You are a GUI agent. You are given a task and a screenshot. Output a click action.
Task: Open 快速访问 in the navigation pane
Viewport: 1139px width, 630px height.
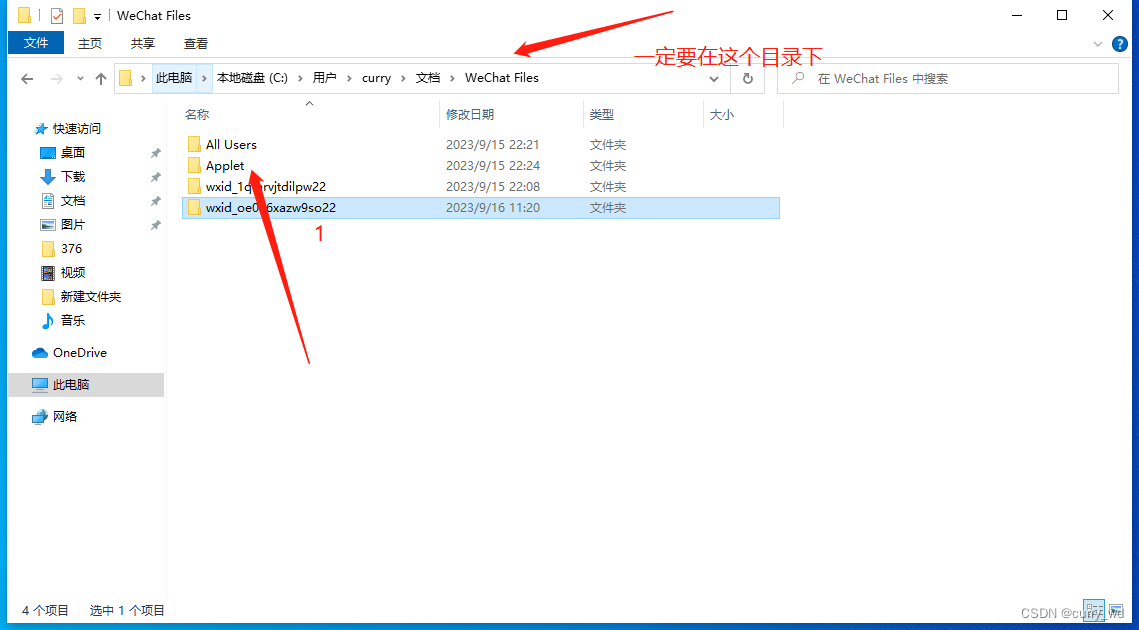click(76, 129)
